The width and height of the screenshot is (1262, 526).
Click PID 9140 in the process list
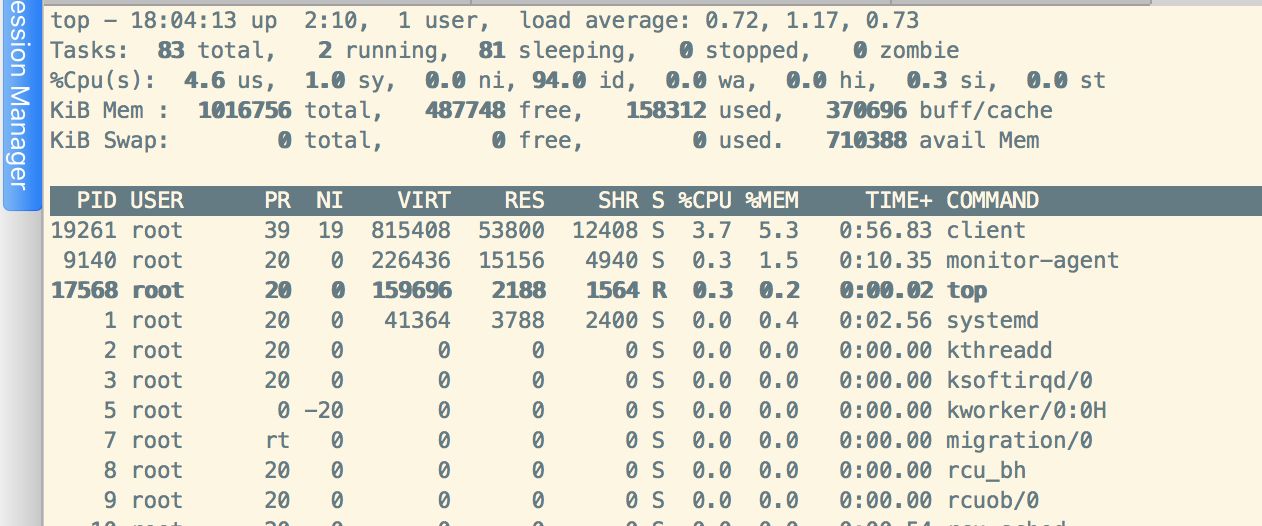[x=90, y=260]
